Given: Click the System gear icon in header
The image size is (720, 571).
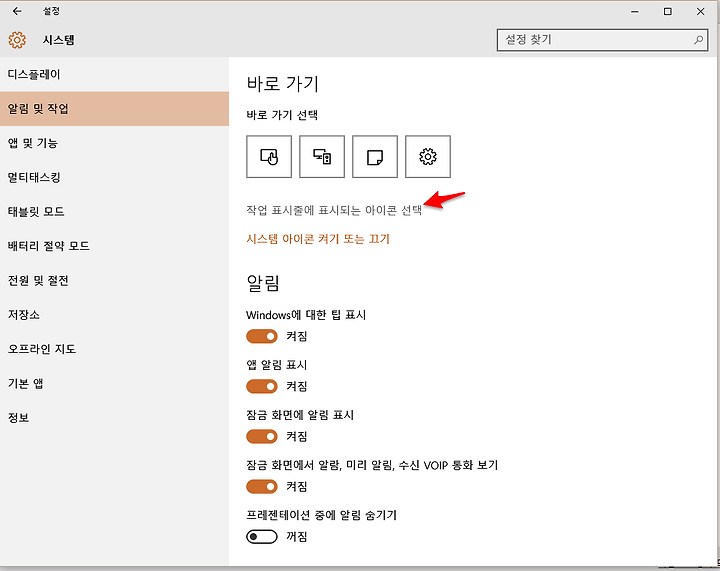Looking at the screenshot, I should (17, 40).
